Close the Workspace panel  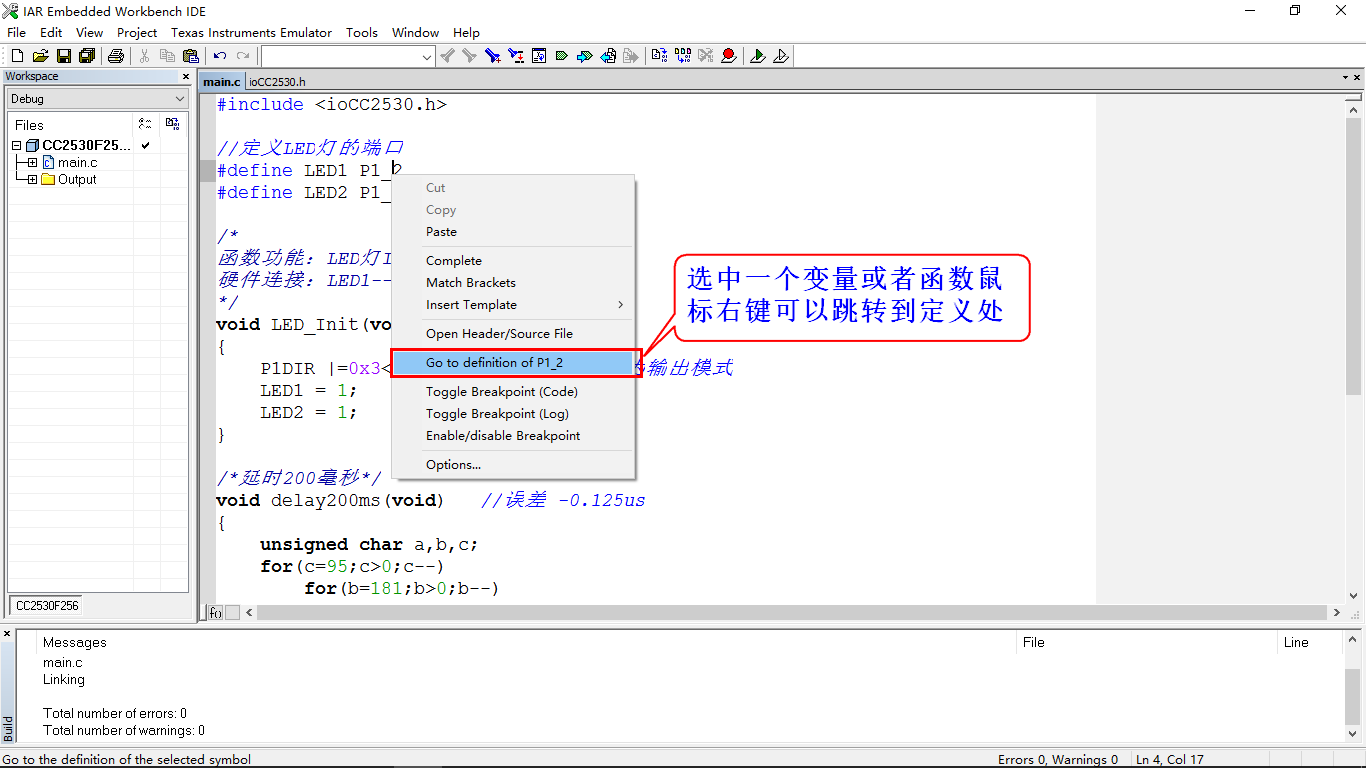coord(185,77)
